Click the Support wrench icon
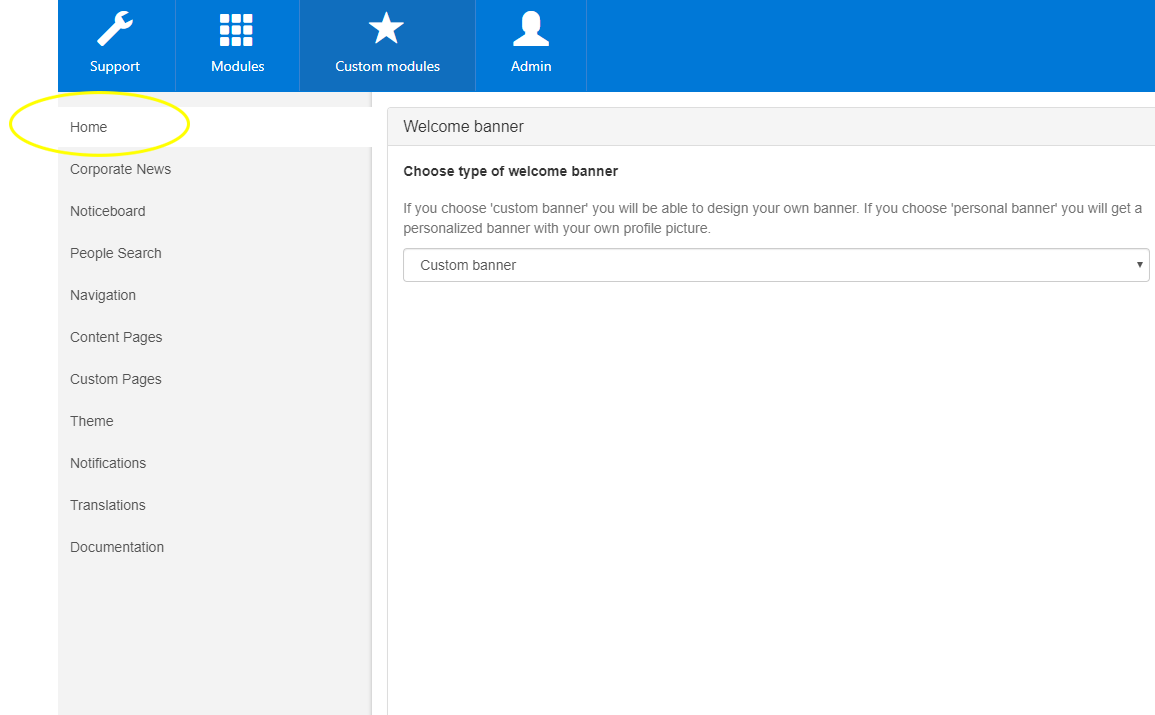1155x715 pixels. pos(115,29)
